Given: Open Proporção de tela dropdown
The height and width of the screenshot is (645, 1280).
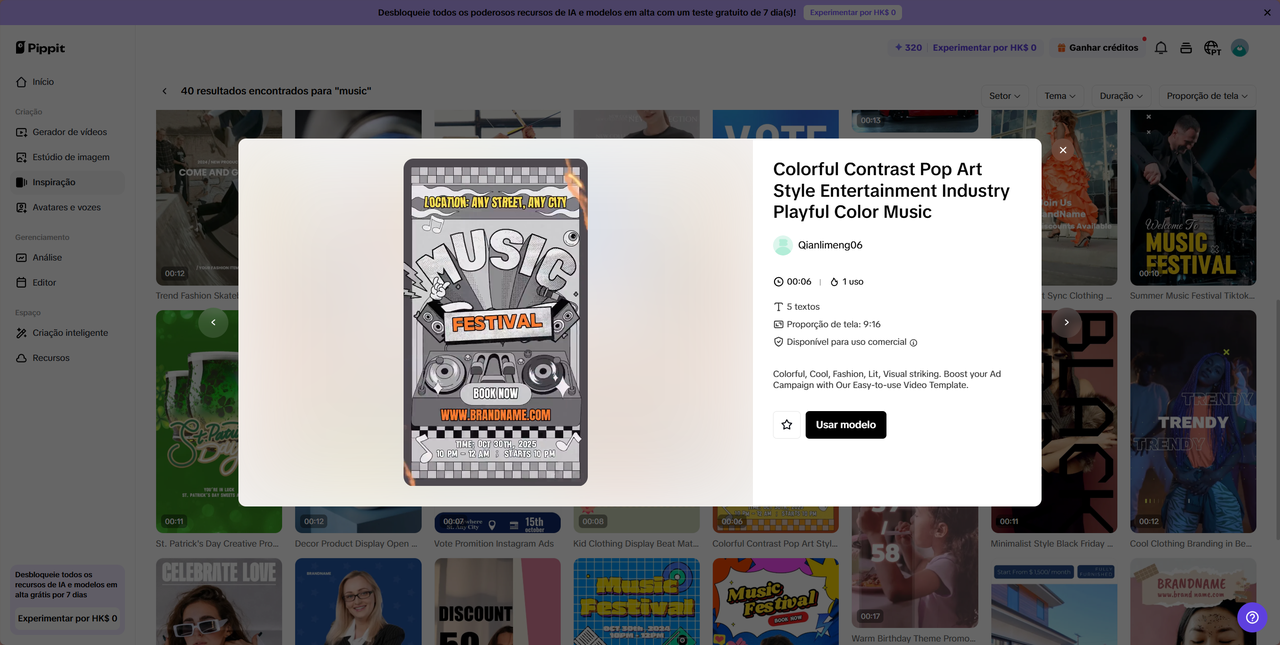Looking at the screenshot, I should 1207,96.
